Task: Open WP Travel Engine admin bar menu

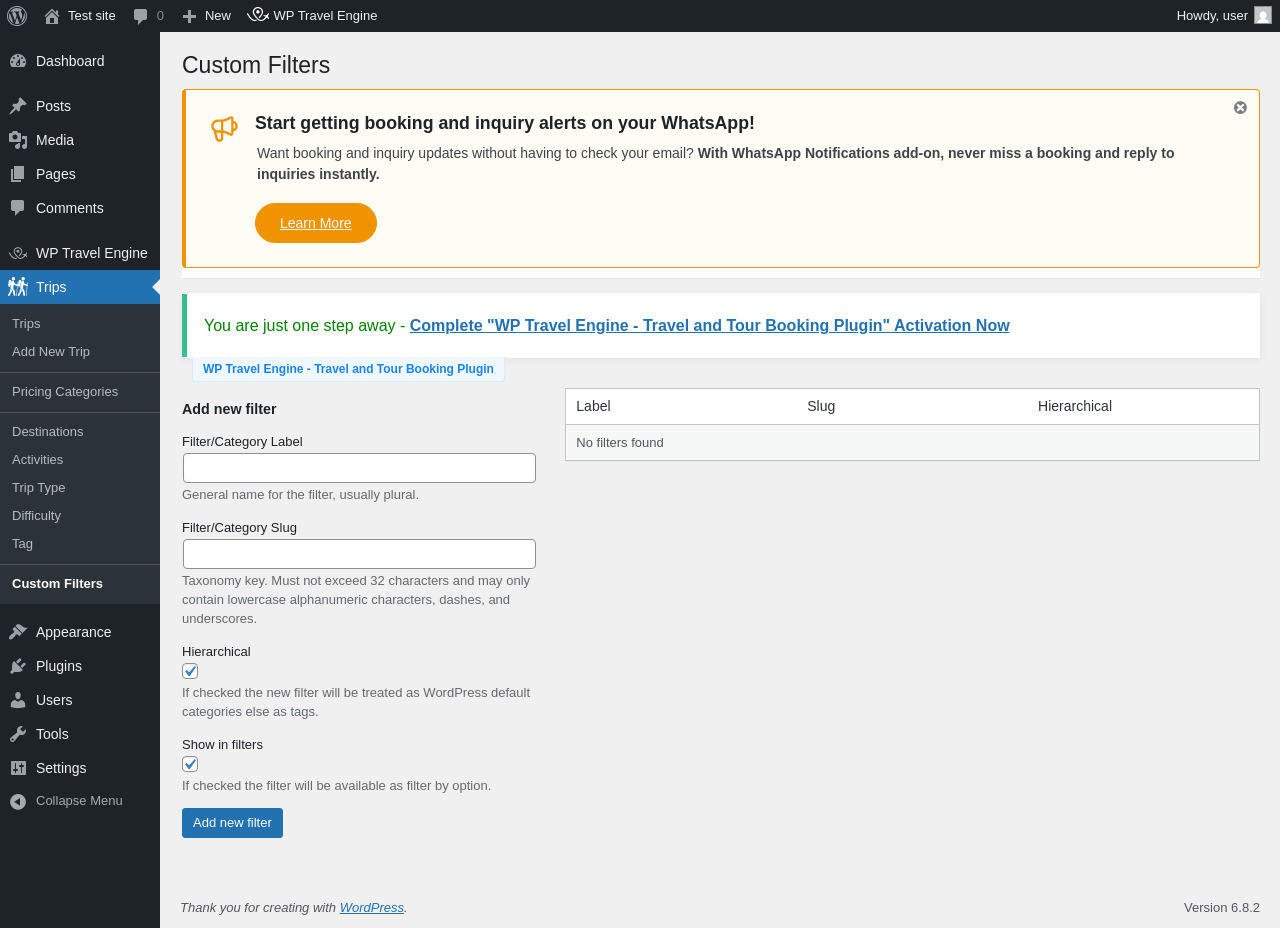Action: point(312,16)
